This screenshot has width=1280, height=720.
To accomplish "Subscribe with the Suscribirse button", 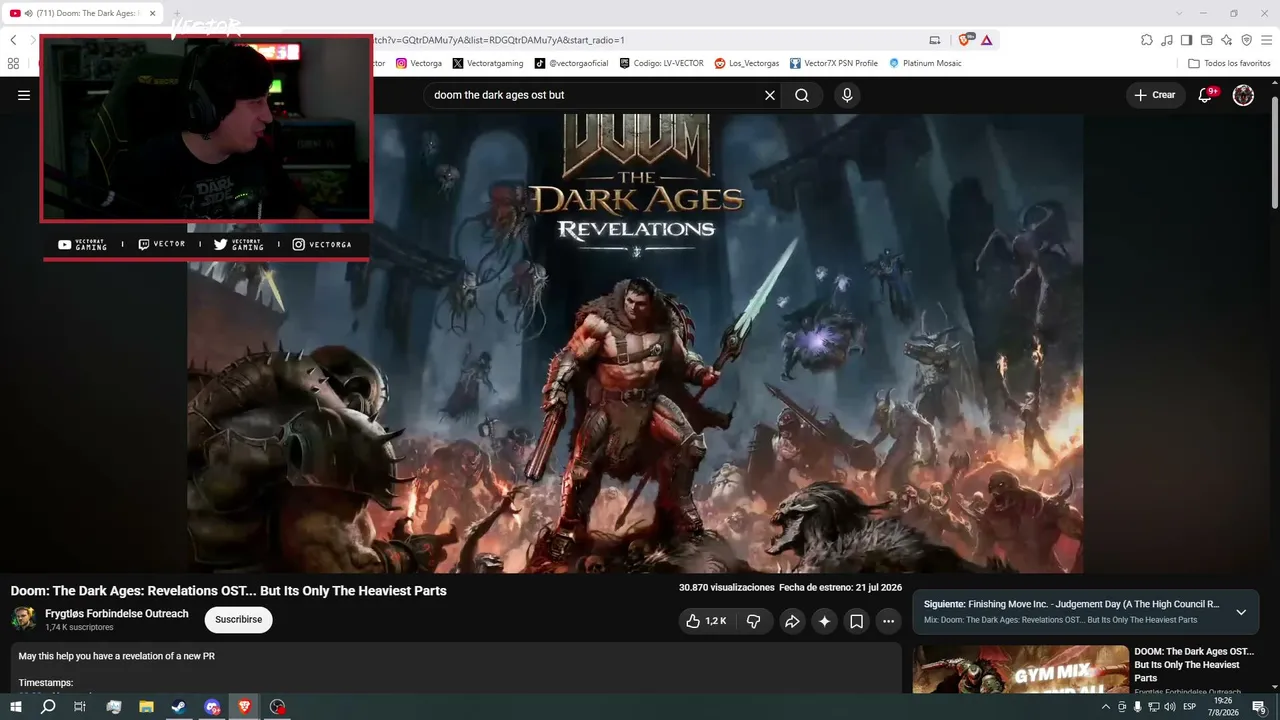I will (238, 620).
